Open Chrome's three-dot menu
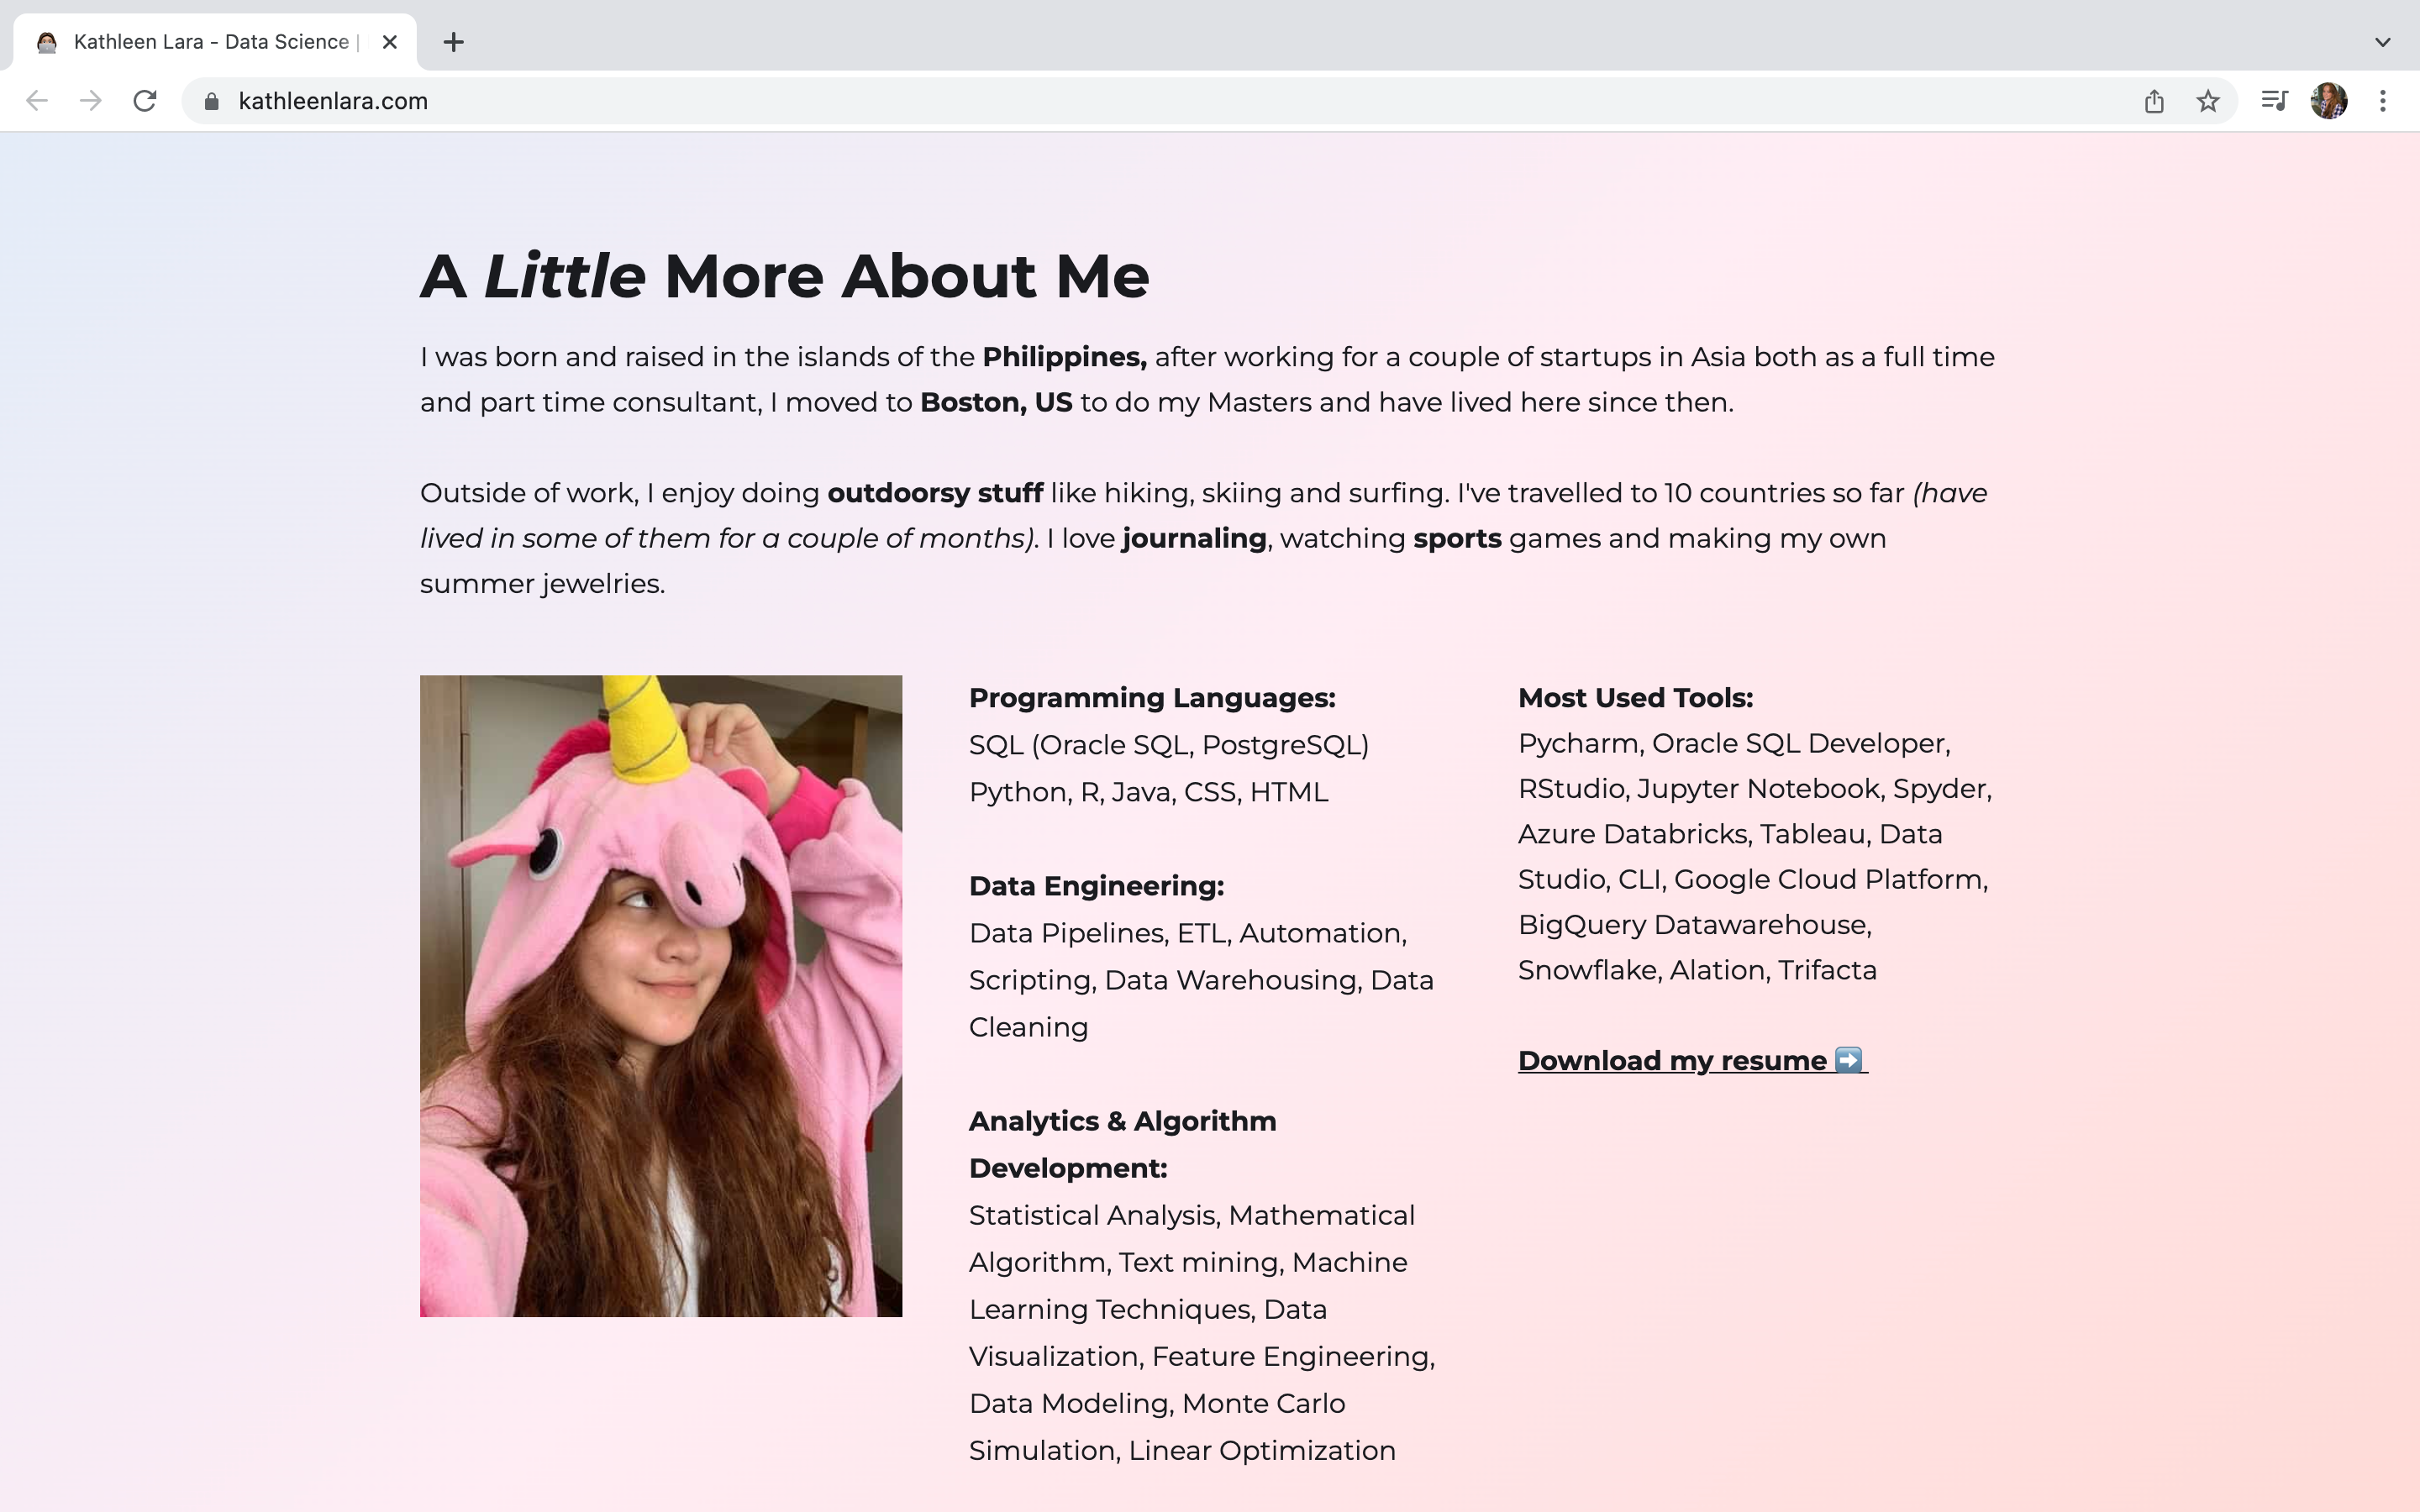The image size is (2420, 1512). (x=2382, y=101)
